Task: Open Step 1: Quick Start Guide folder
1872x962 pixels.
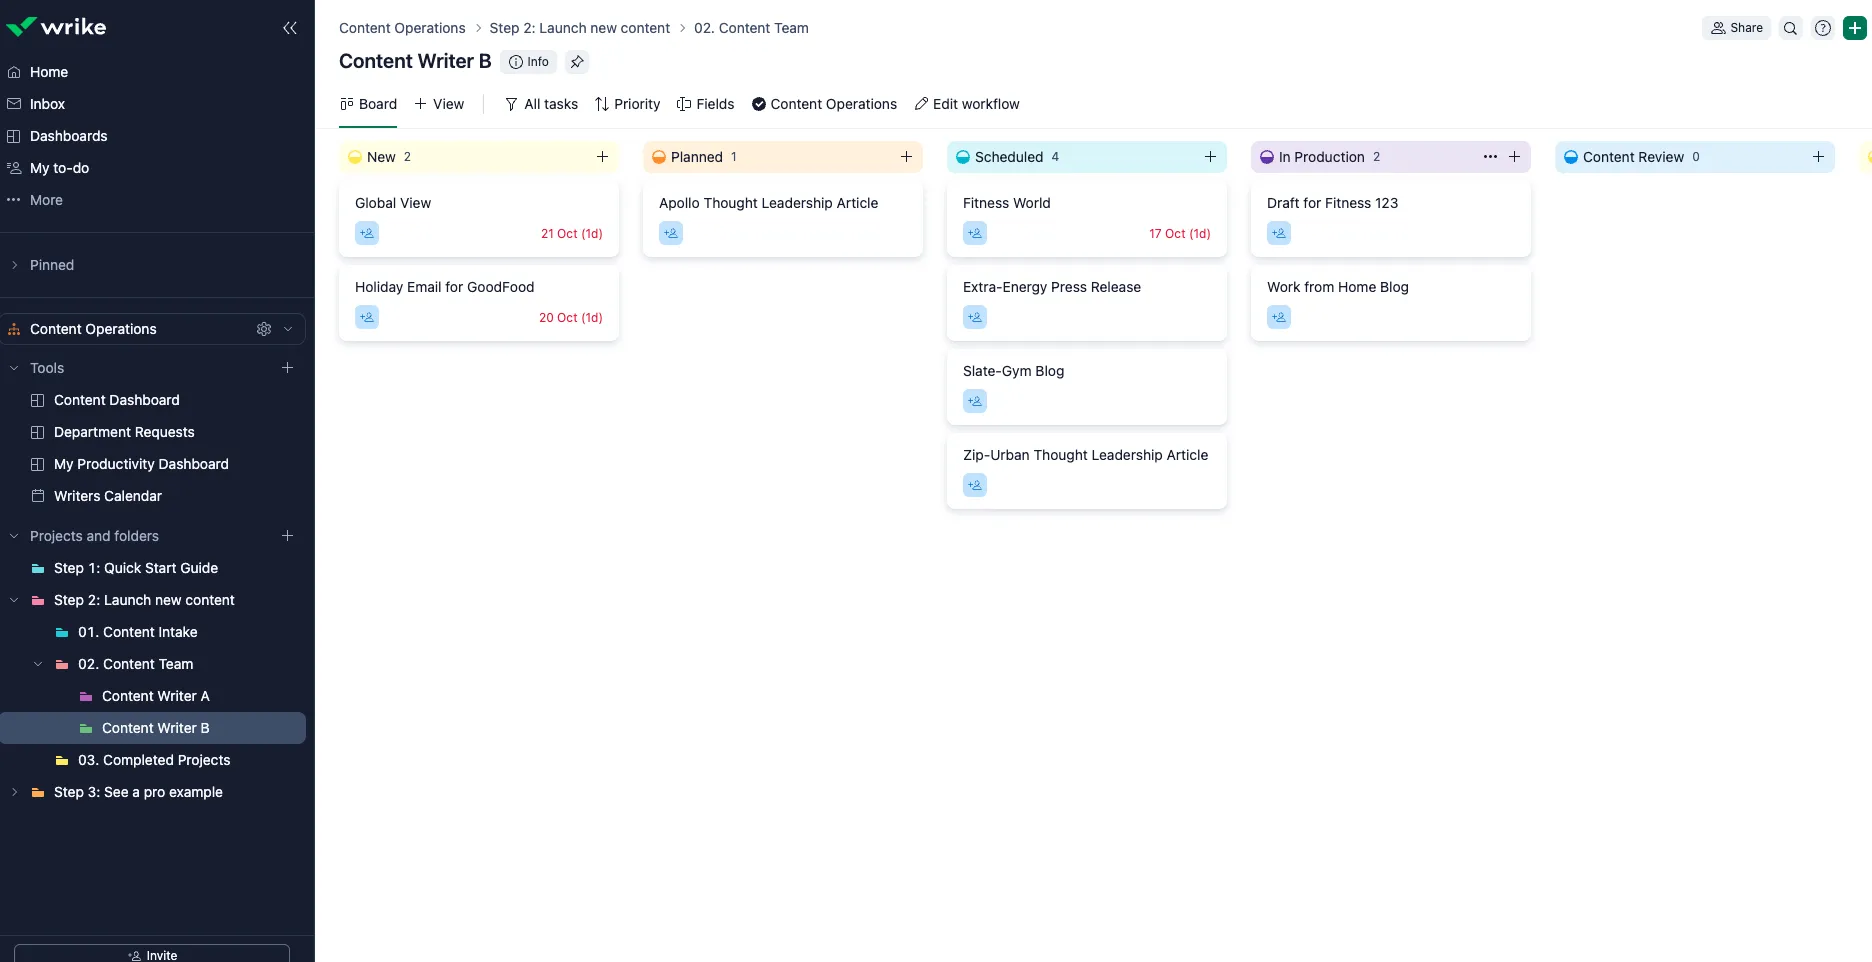Action: pyautogui.click(x=136, y=568)
